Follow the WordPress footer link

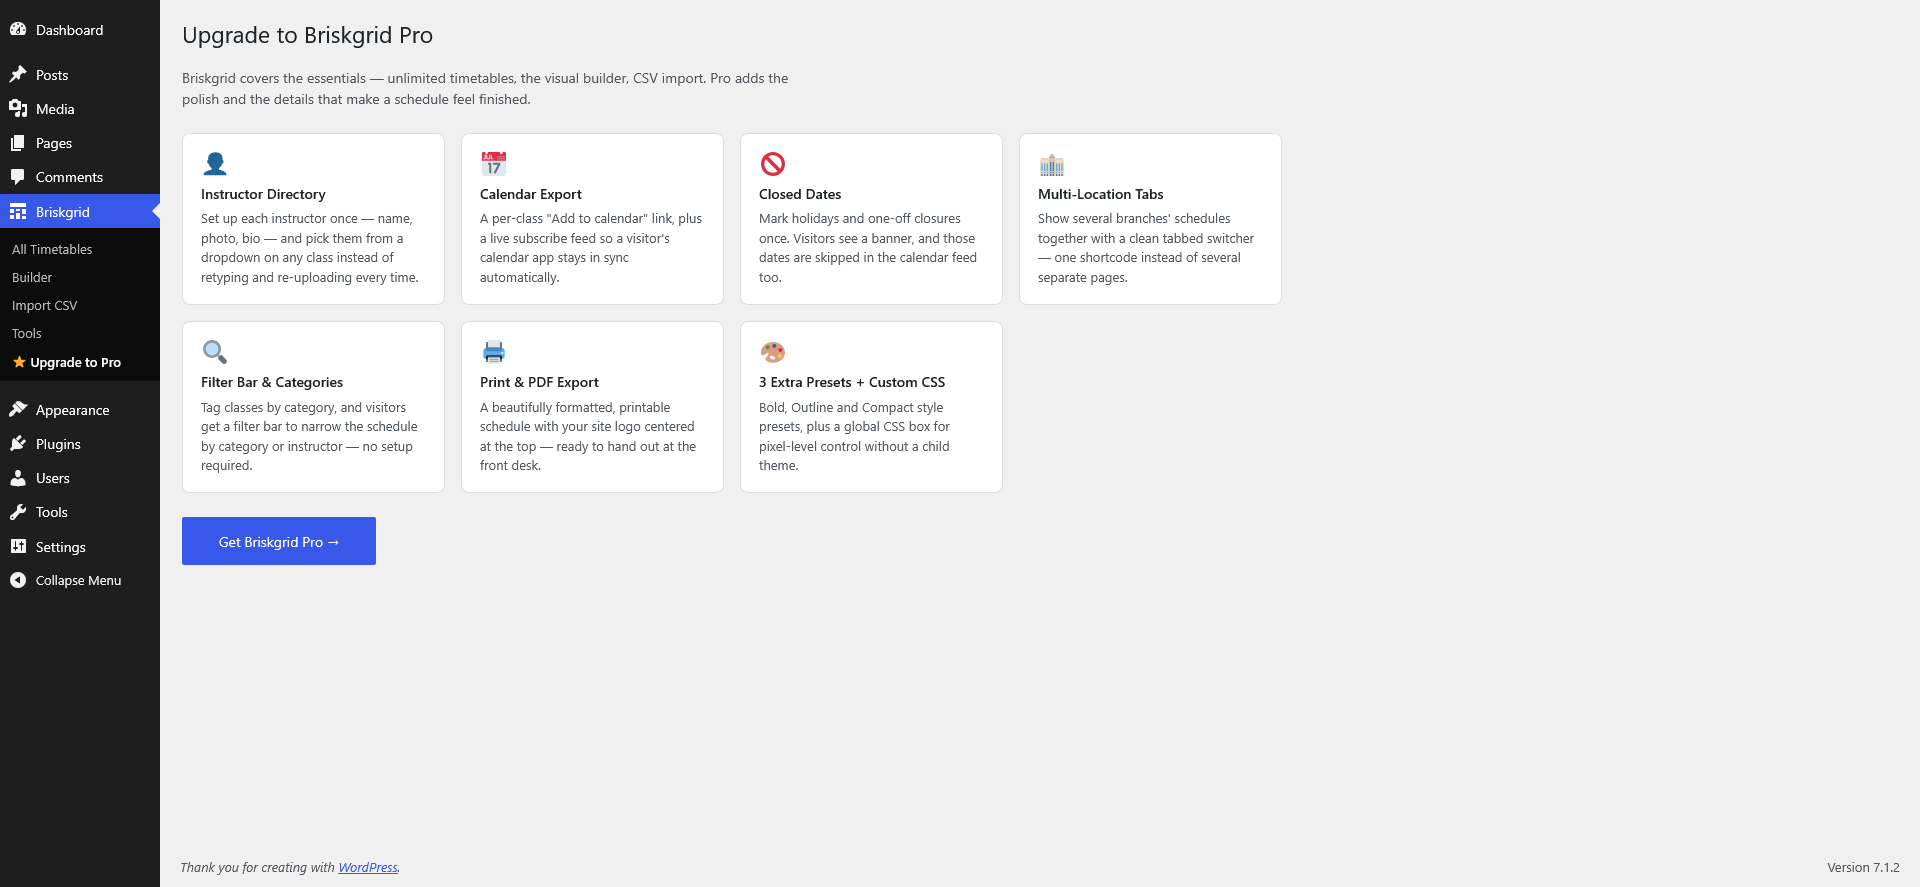[368, 868]
